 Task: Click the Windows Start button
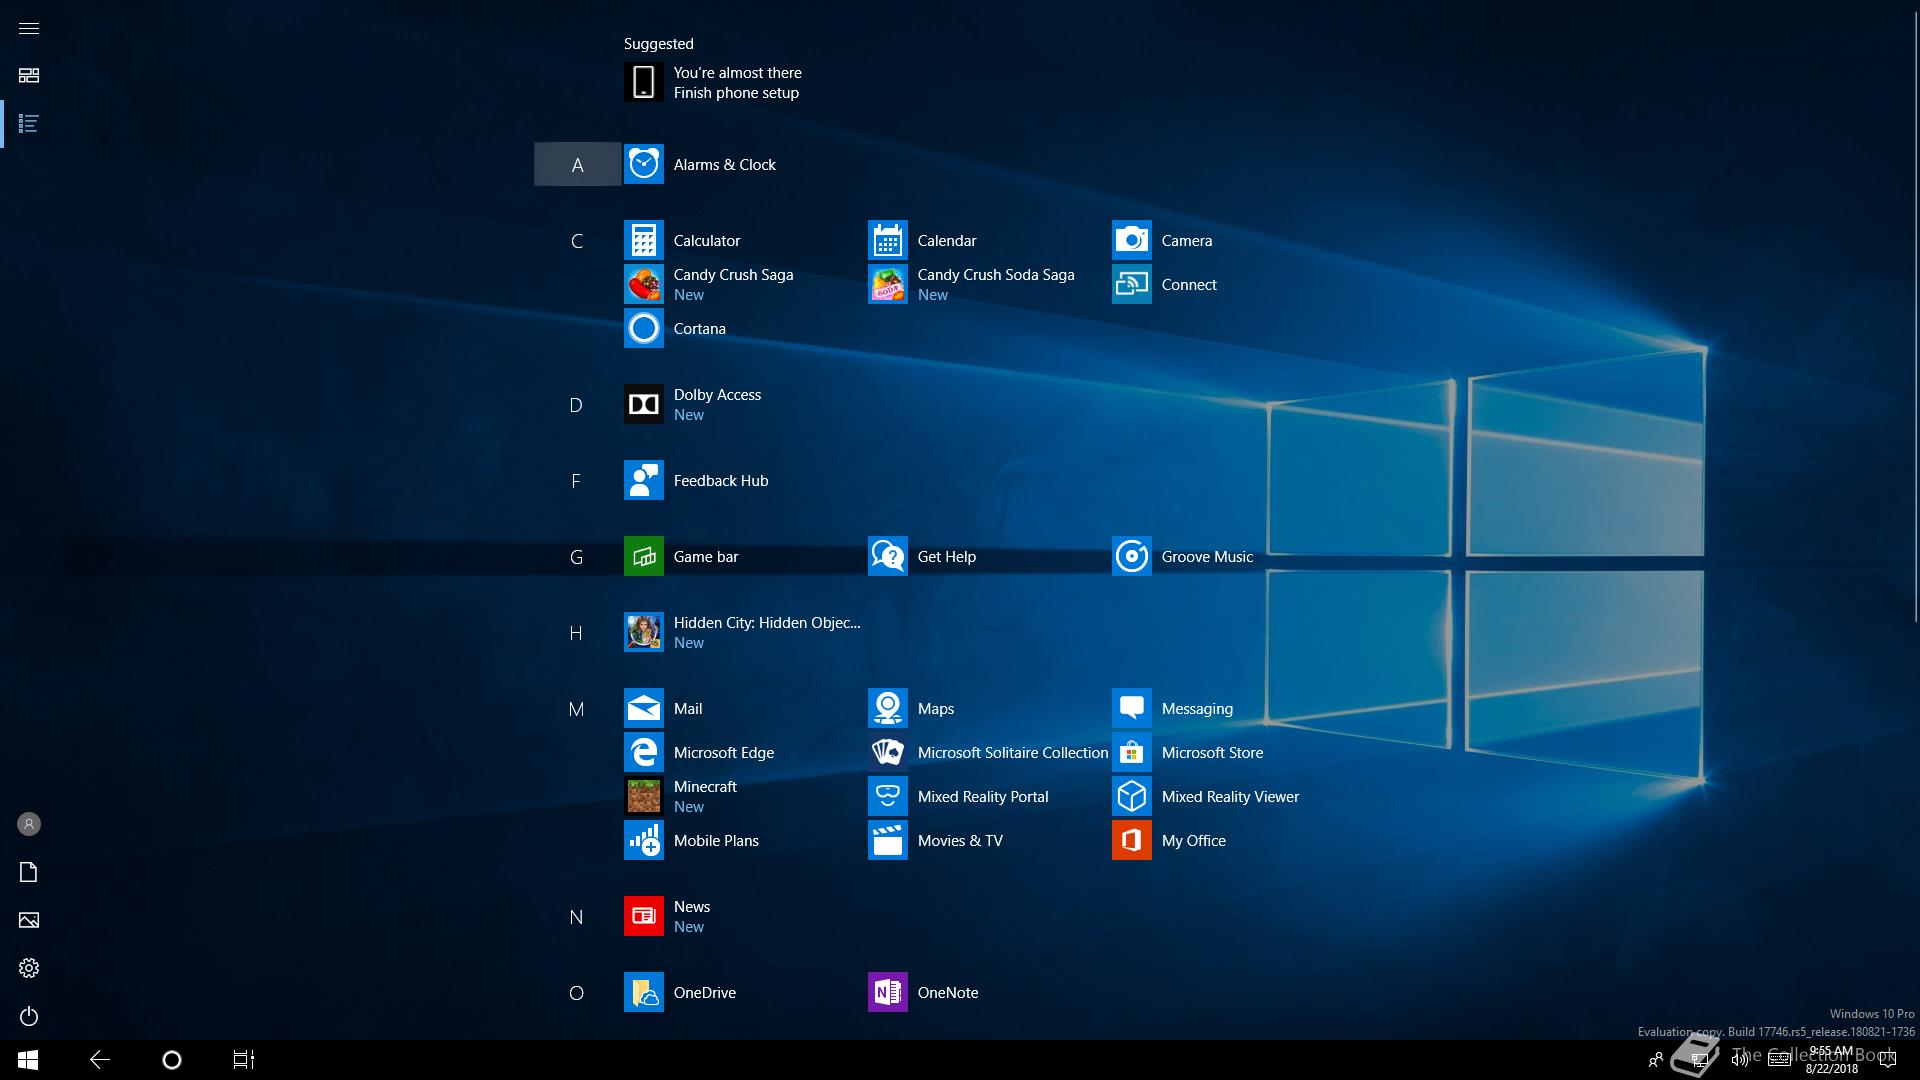point(28,1060)
